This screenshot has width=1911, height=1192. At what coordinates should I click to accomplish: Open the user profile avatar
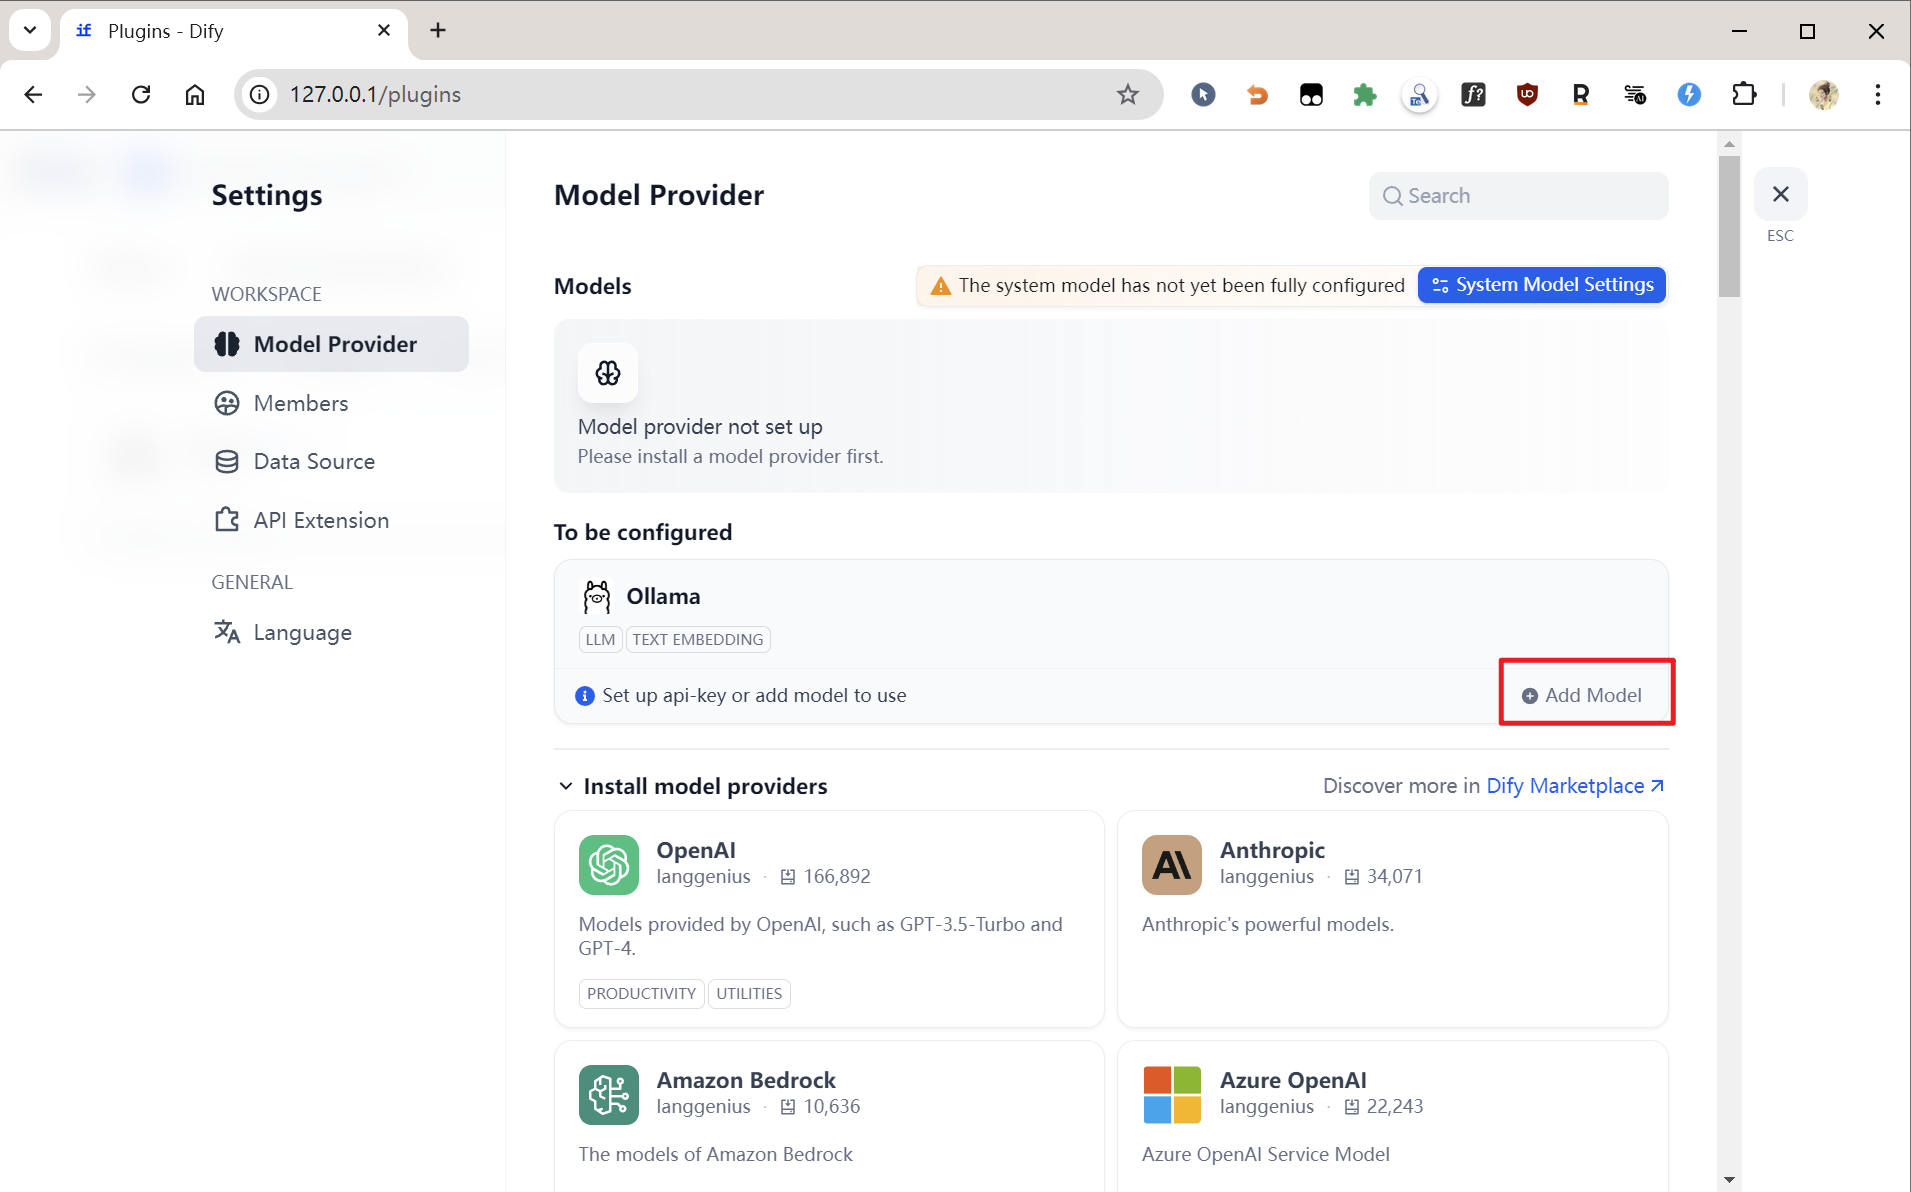tap(1823, 94)
